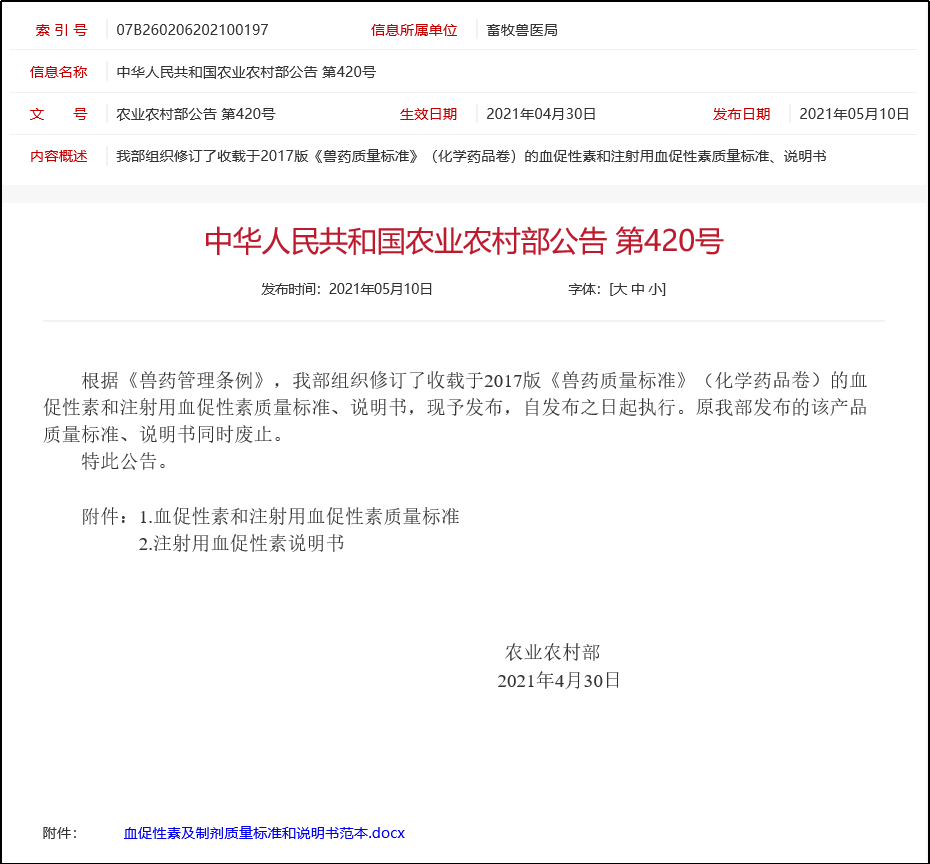This screenshot has height=864, width=930.
Task: Click the signed date 2021年4月30日
Action: pyautogui.click(x=559, y=681)
